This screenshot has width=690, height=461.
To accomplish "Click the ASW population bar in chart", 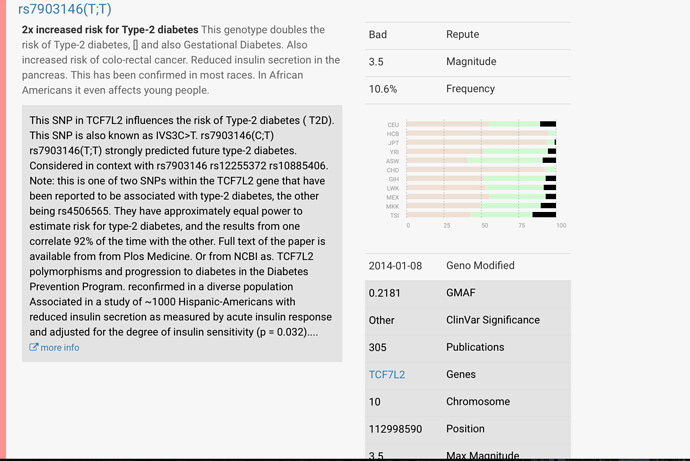I will pos(481,161).
